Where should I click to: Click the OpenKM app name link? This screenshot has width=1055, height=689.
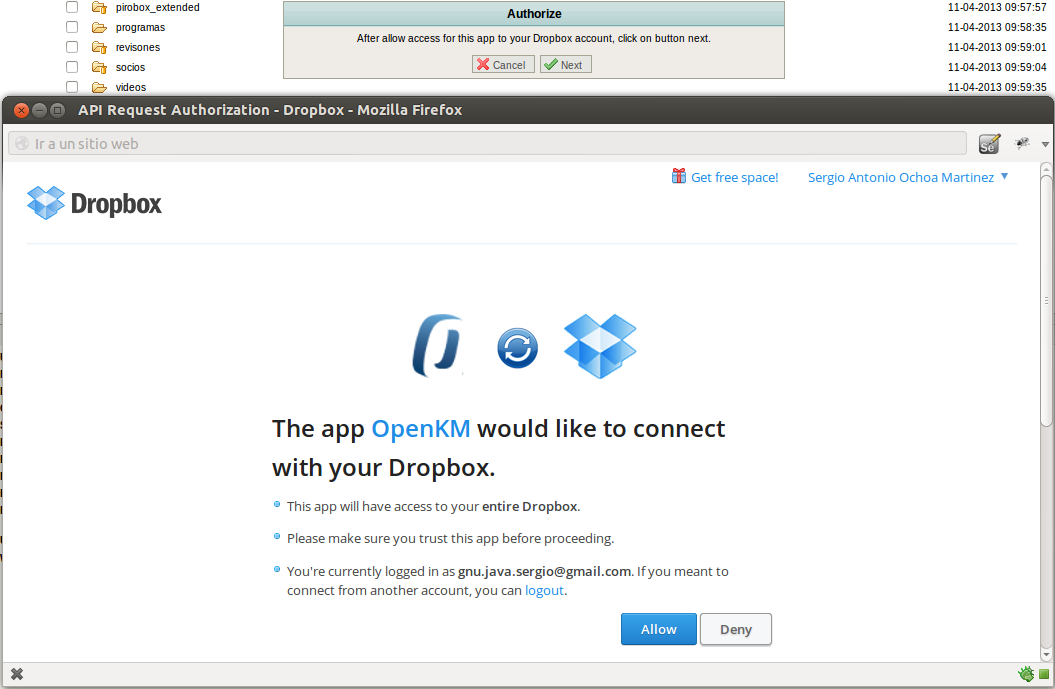point(421,429)
